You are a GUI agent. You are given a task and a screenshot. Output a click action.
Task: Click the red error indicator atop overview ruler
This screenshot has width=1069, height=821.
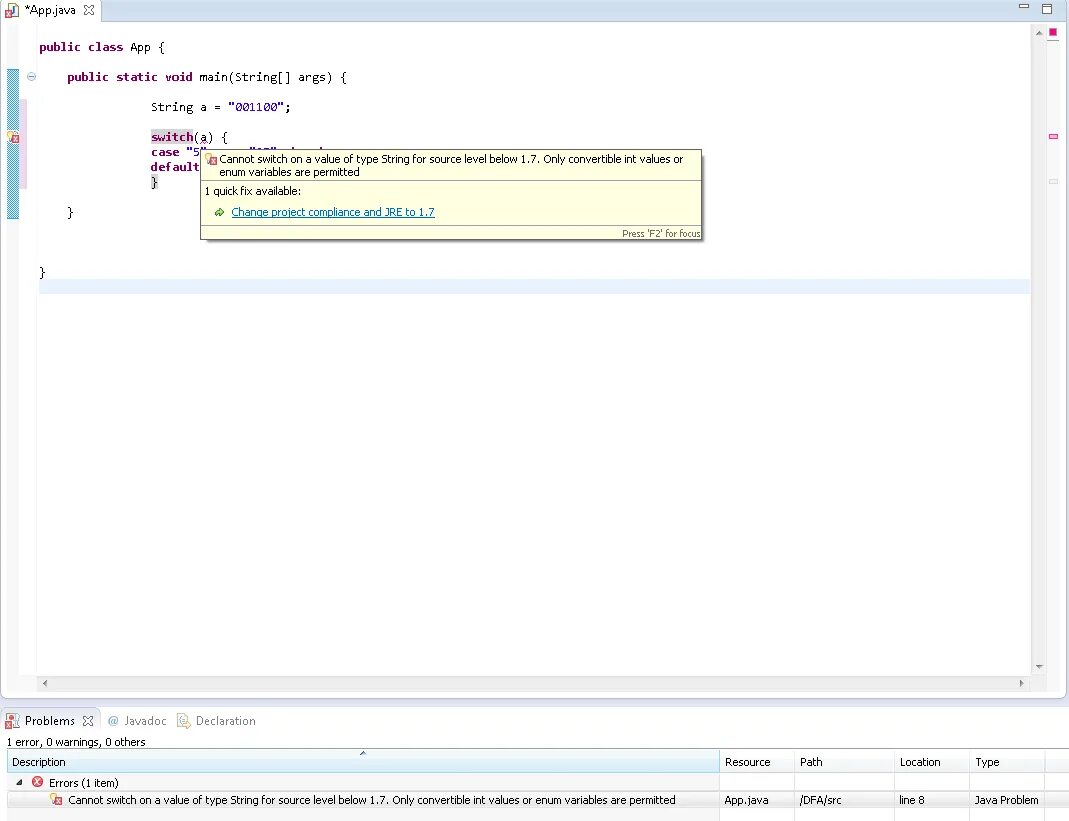[1053, 32]
